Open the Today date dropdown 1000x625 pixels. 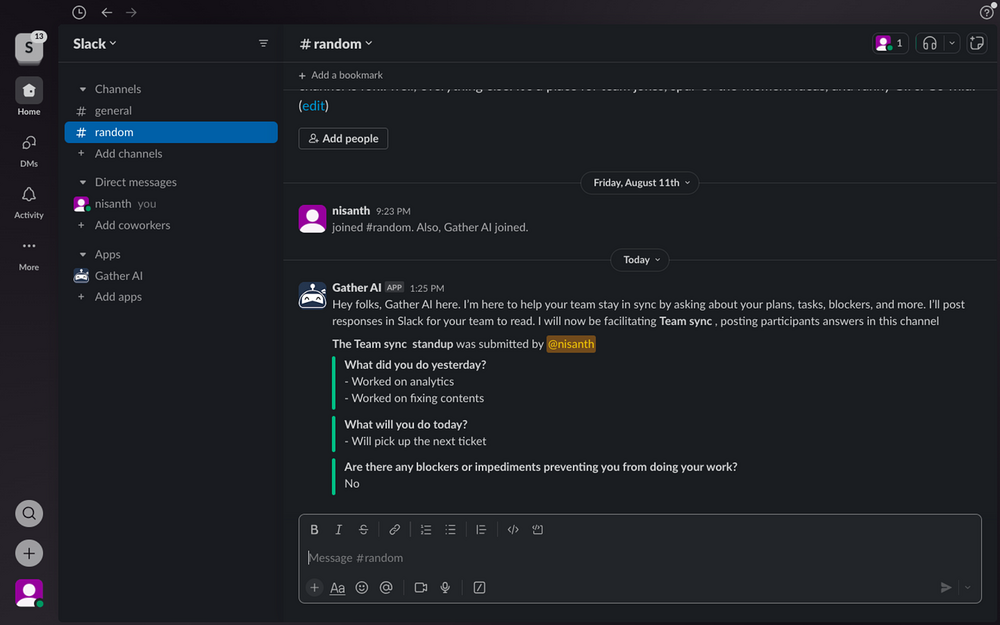tap(640, 260)
